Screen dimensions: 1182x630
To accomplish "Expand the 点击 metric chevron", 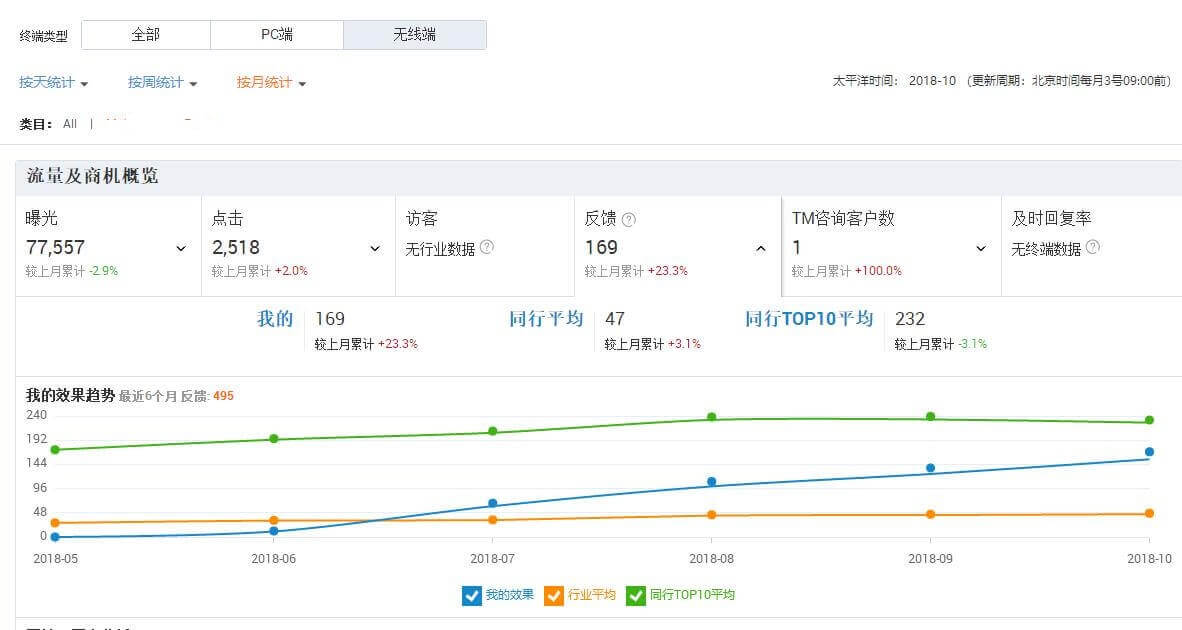I will click(x=375, y=248).
